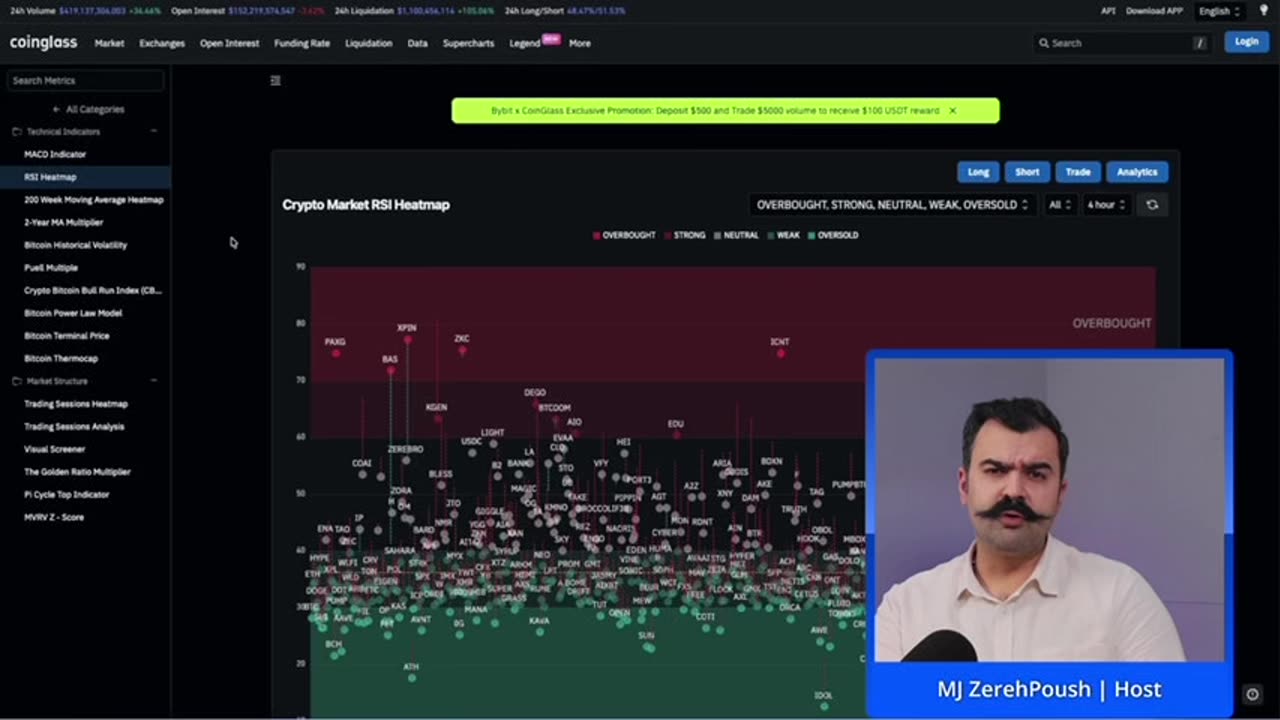Open the All coins dropdown

(1059, 205)
